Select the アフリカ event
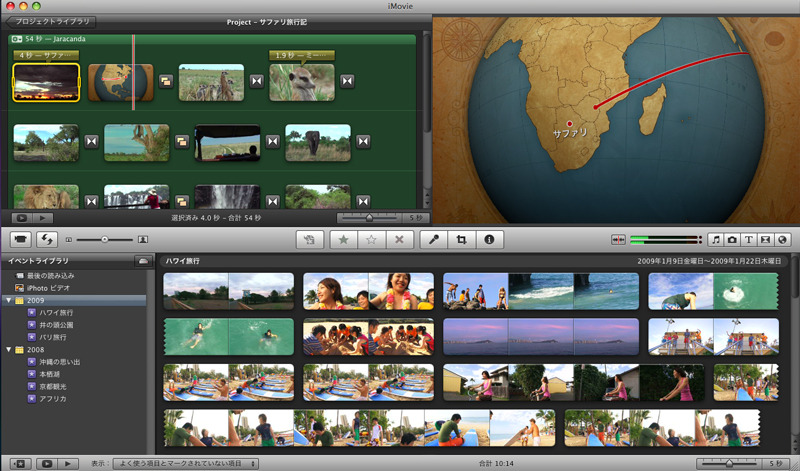The image size is (800, 471). [53, 399]
